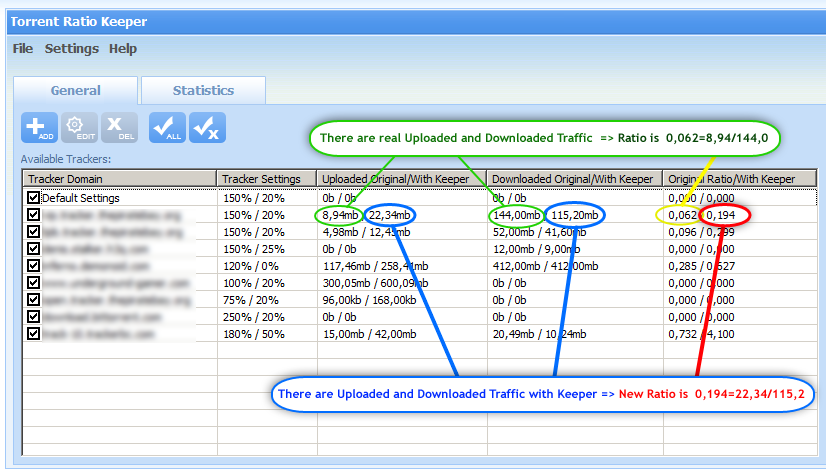Open the File menu
The height and width of the screenshot is (474, 826).
[x=23, y=48]
